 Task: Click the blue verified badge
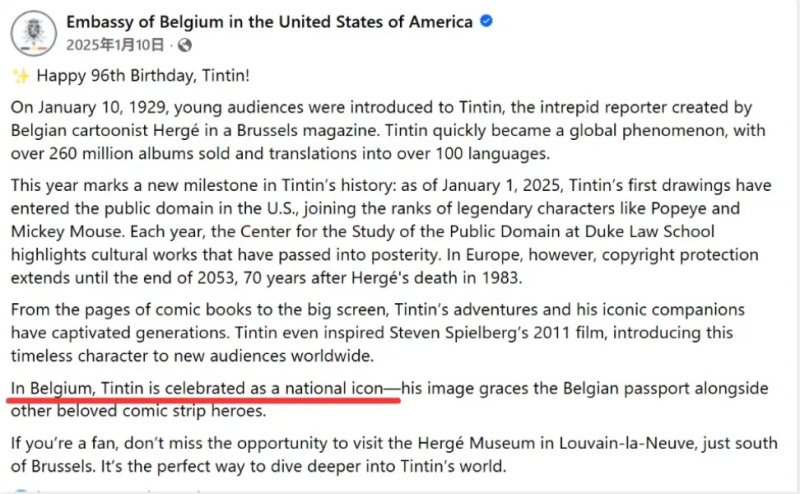[x=486, y=22]
